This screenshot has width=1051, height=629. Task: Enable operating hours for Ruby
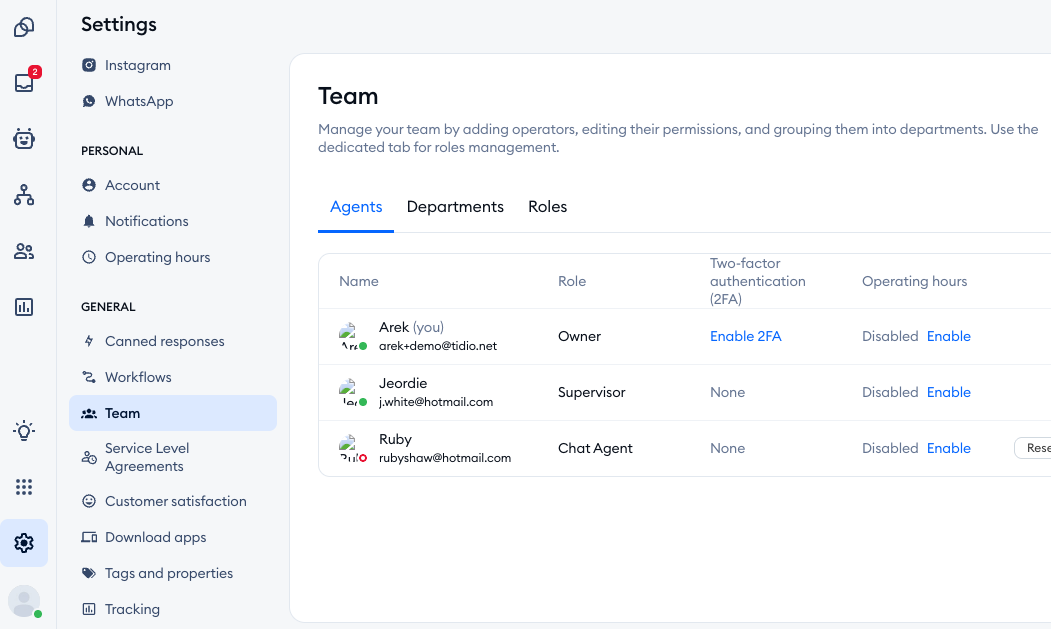[948, 448]
